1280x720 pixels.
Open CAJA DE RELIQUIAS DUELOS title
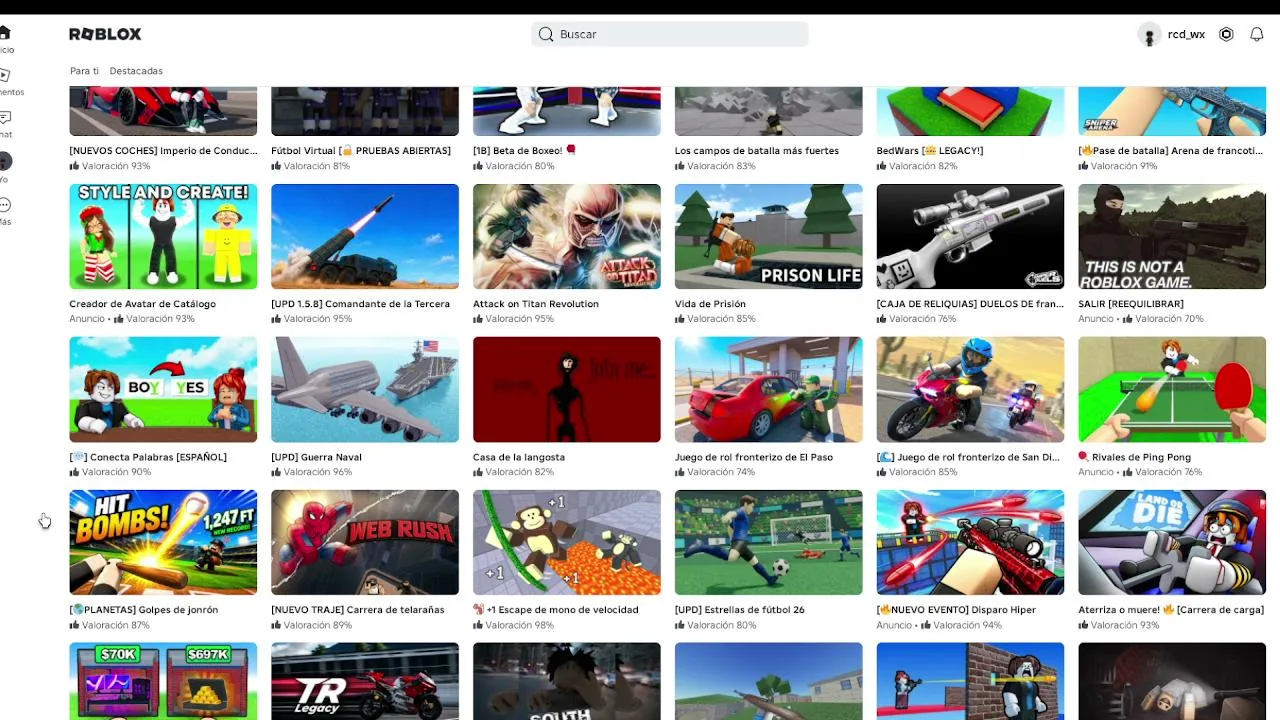(970, 304)
